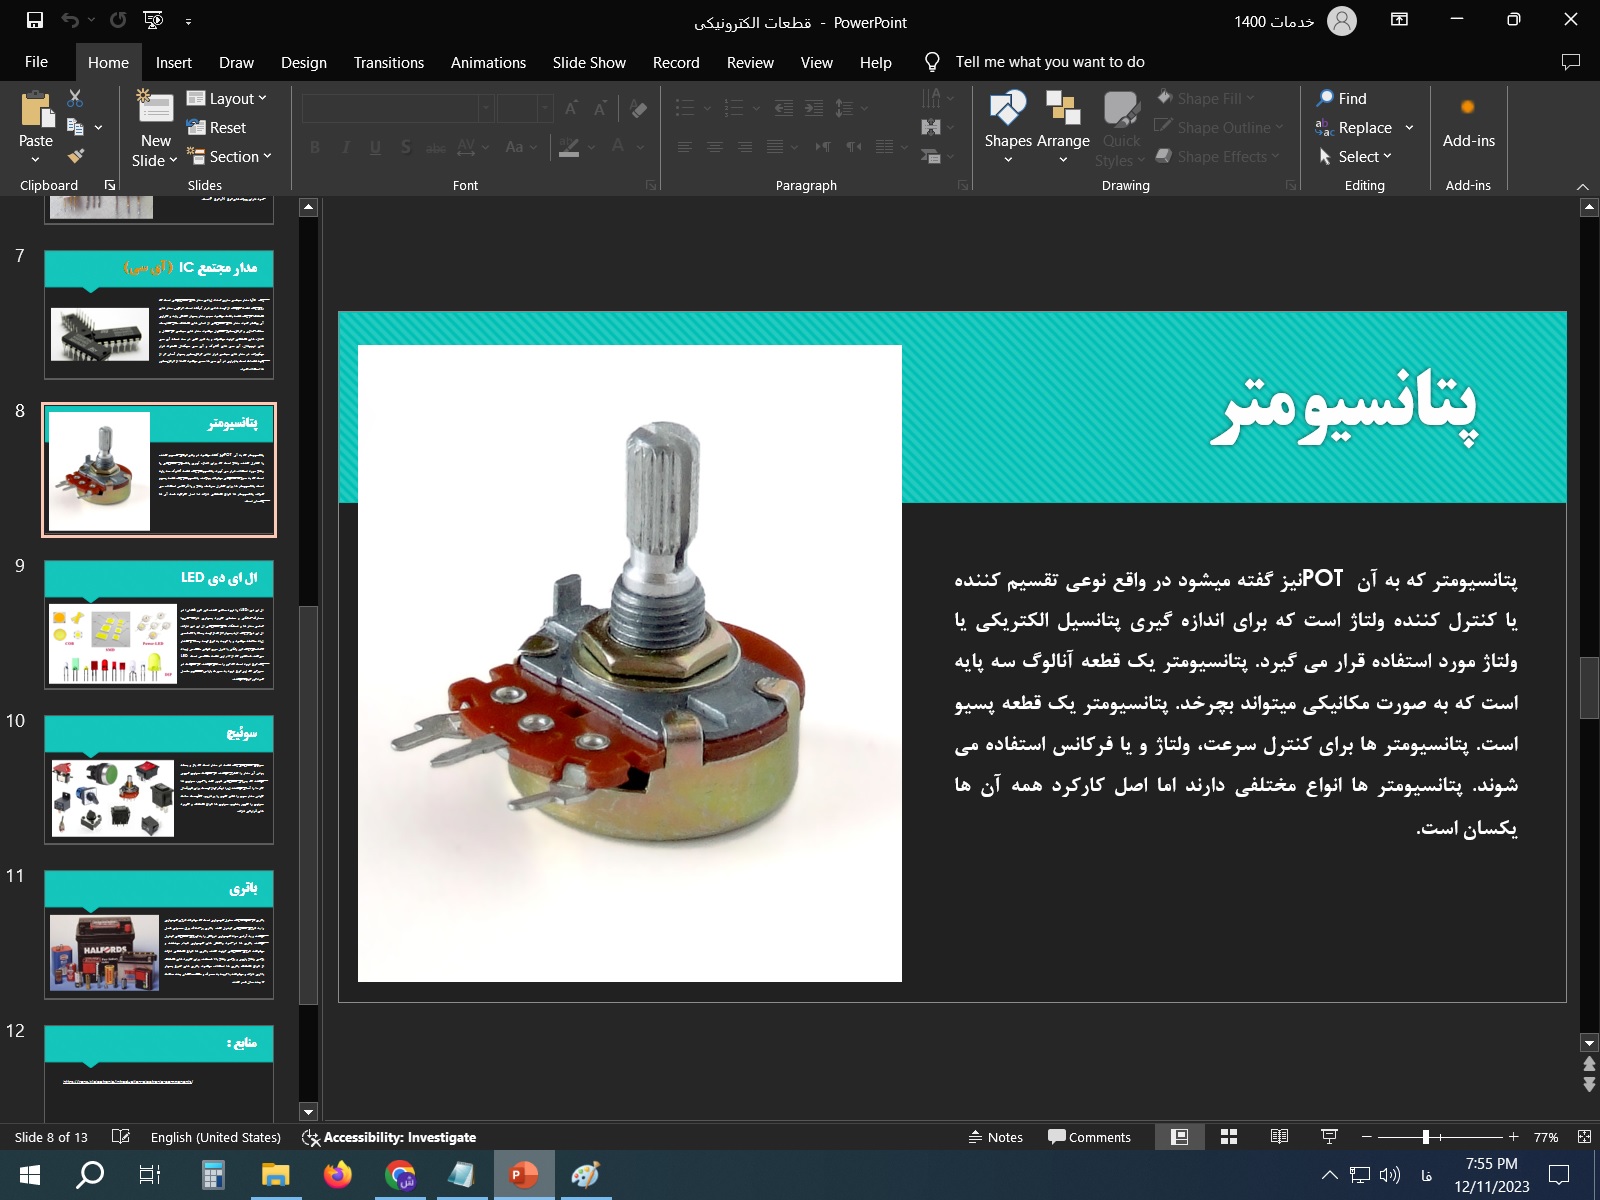
Task: Toggle Normal view button in status bar
Action: pyautogui.click(x=1179, y=1137)
